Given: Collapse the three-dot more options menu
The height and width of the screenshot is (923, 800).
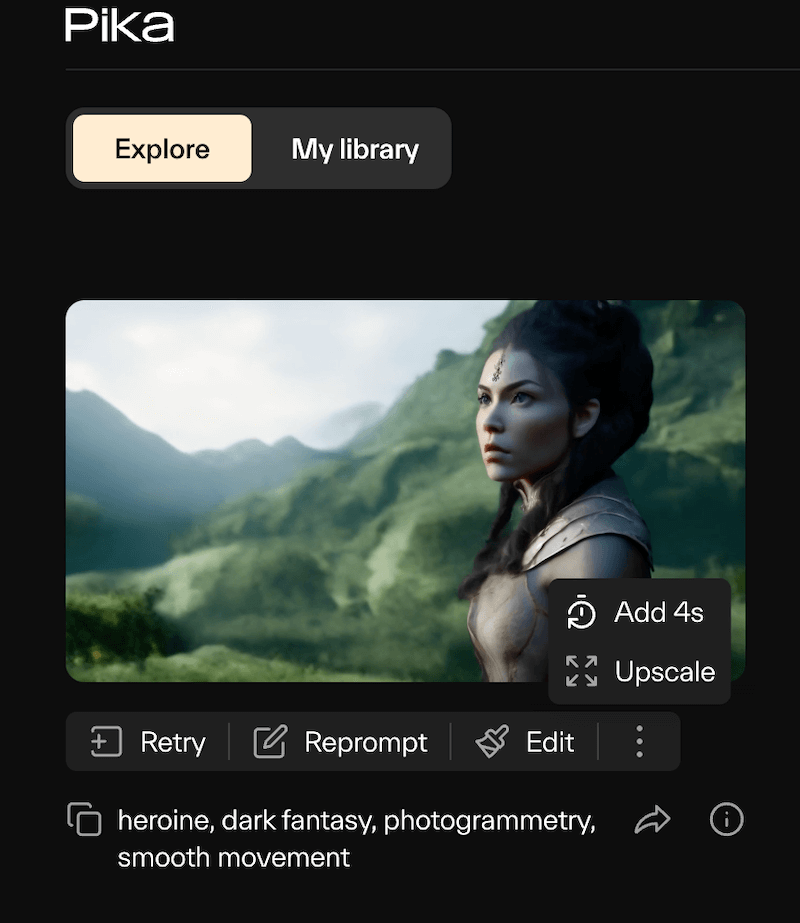Looking at the screenshot, I should (639, 742).
